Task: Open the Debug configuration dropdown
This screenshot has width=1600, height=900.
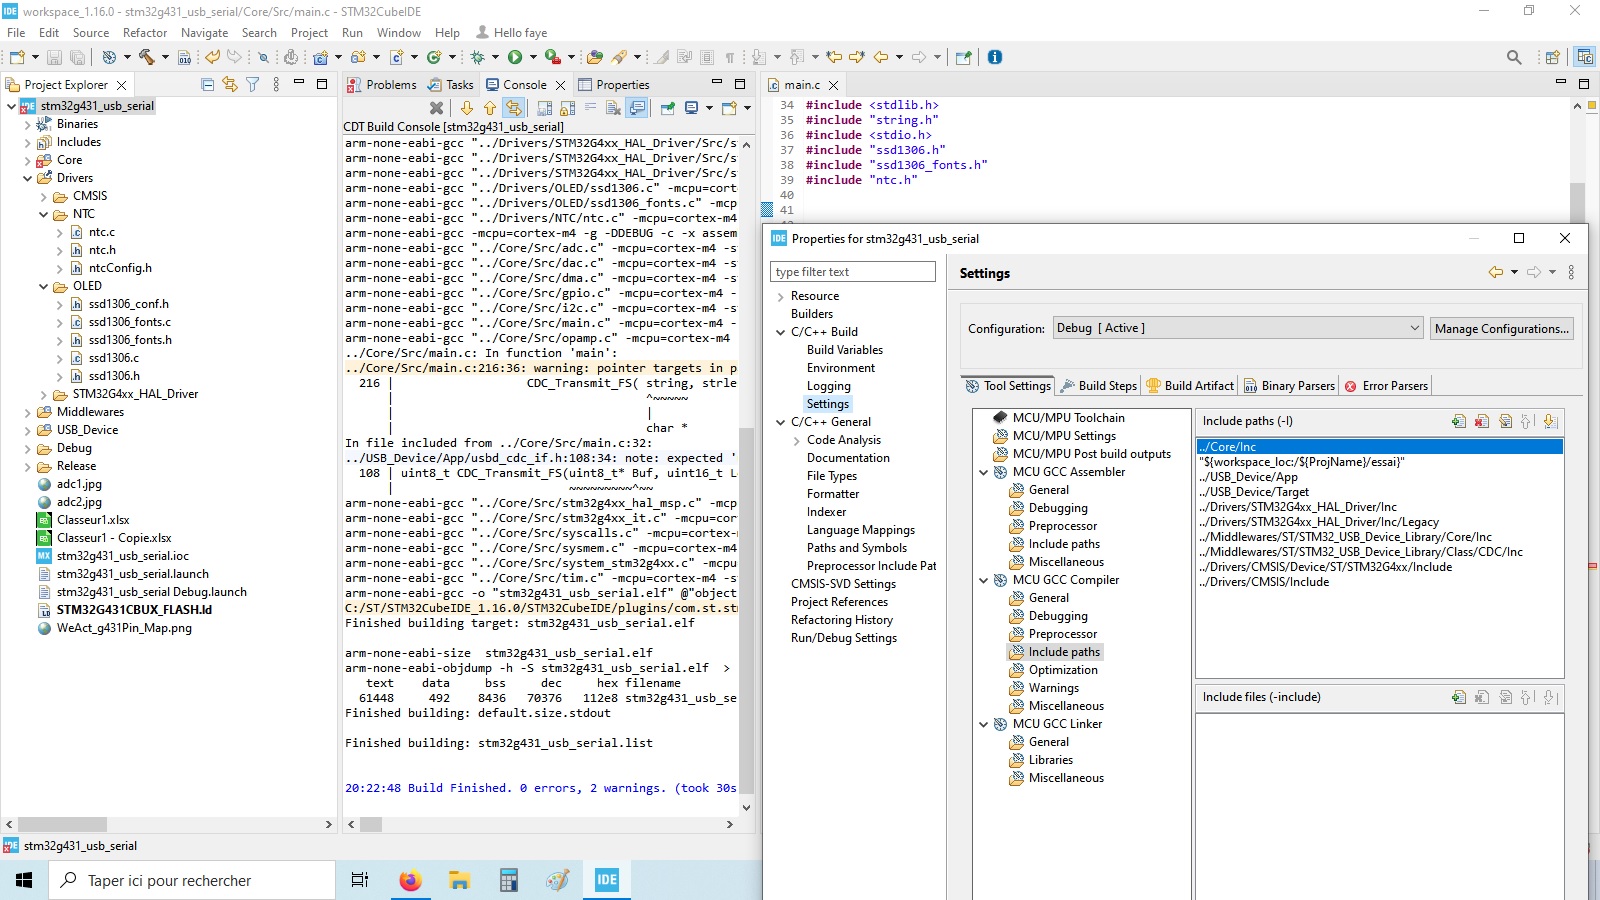Action: click(x=1412, y=327)
